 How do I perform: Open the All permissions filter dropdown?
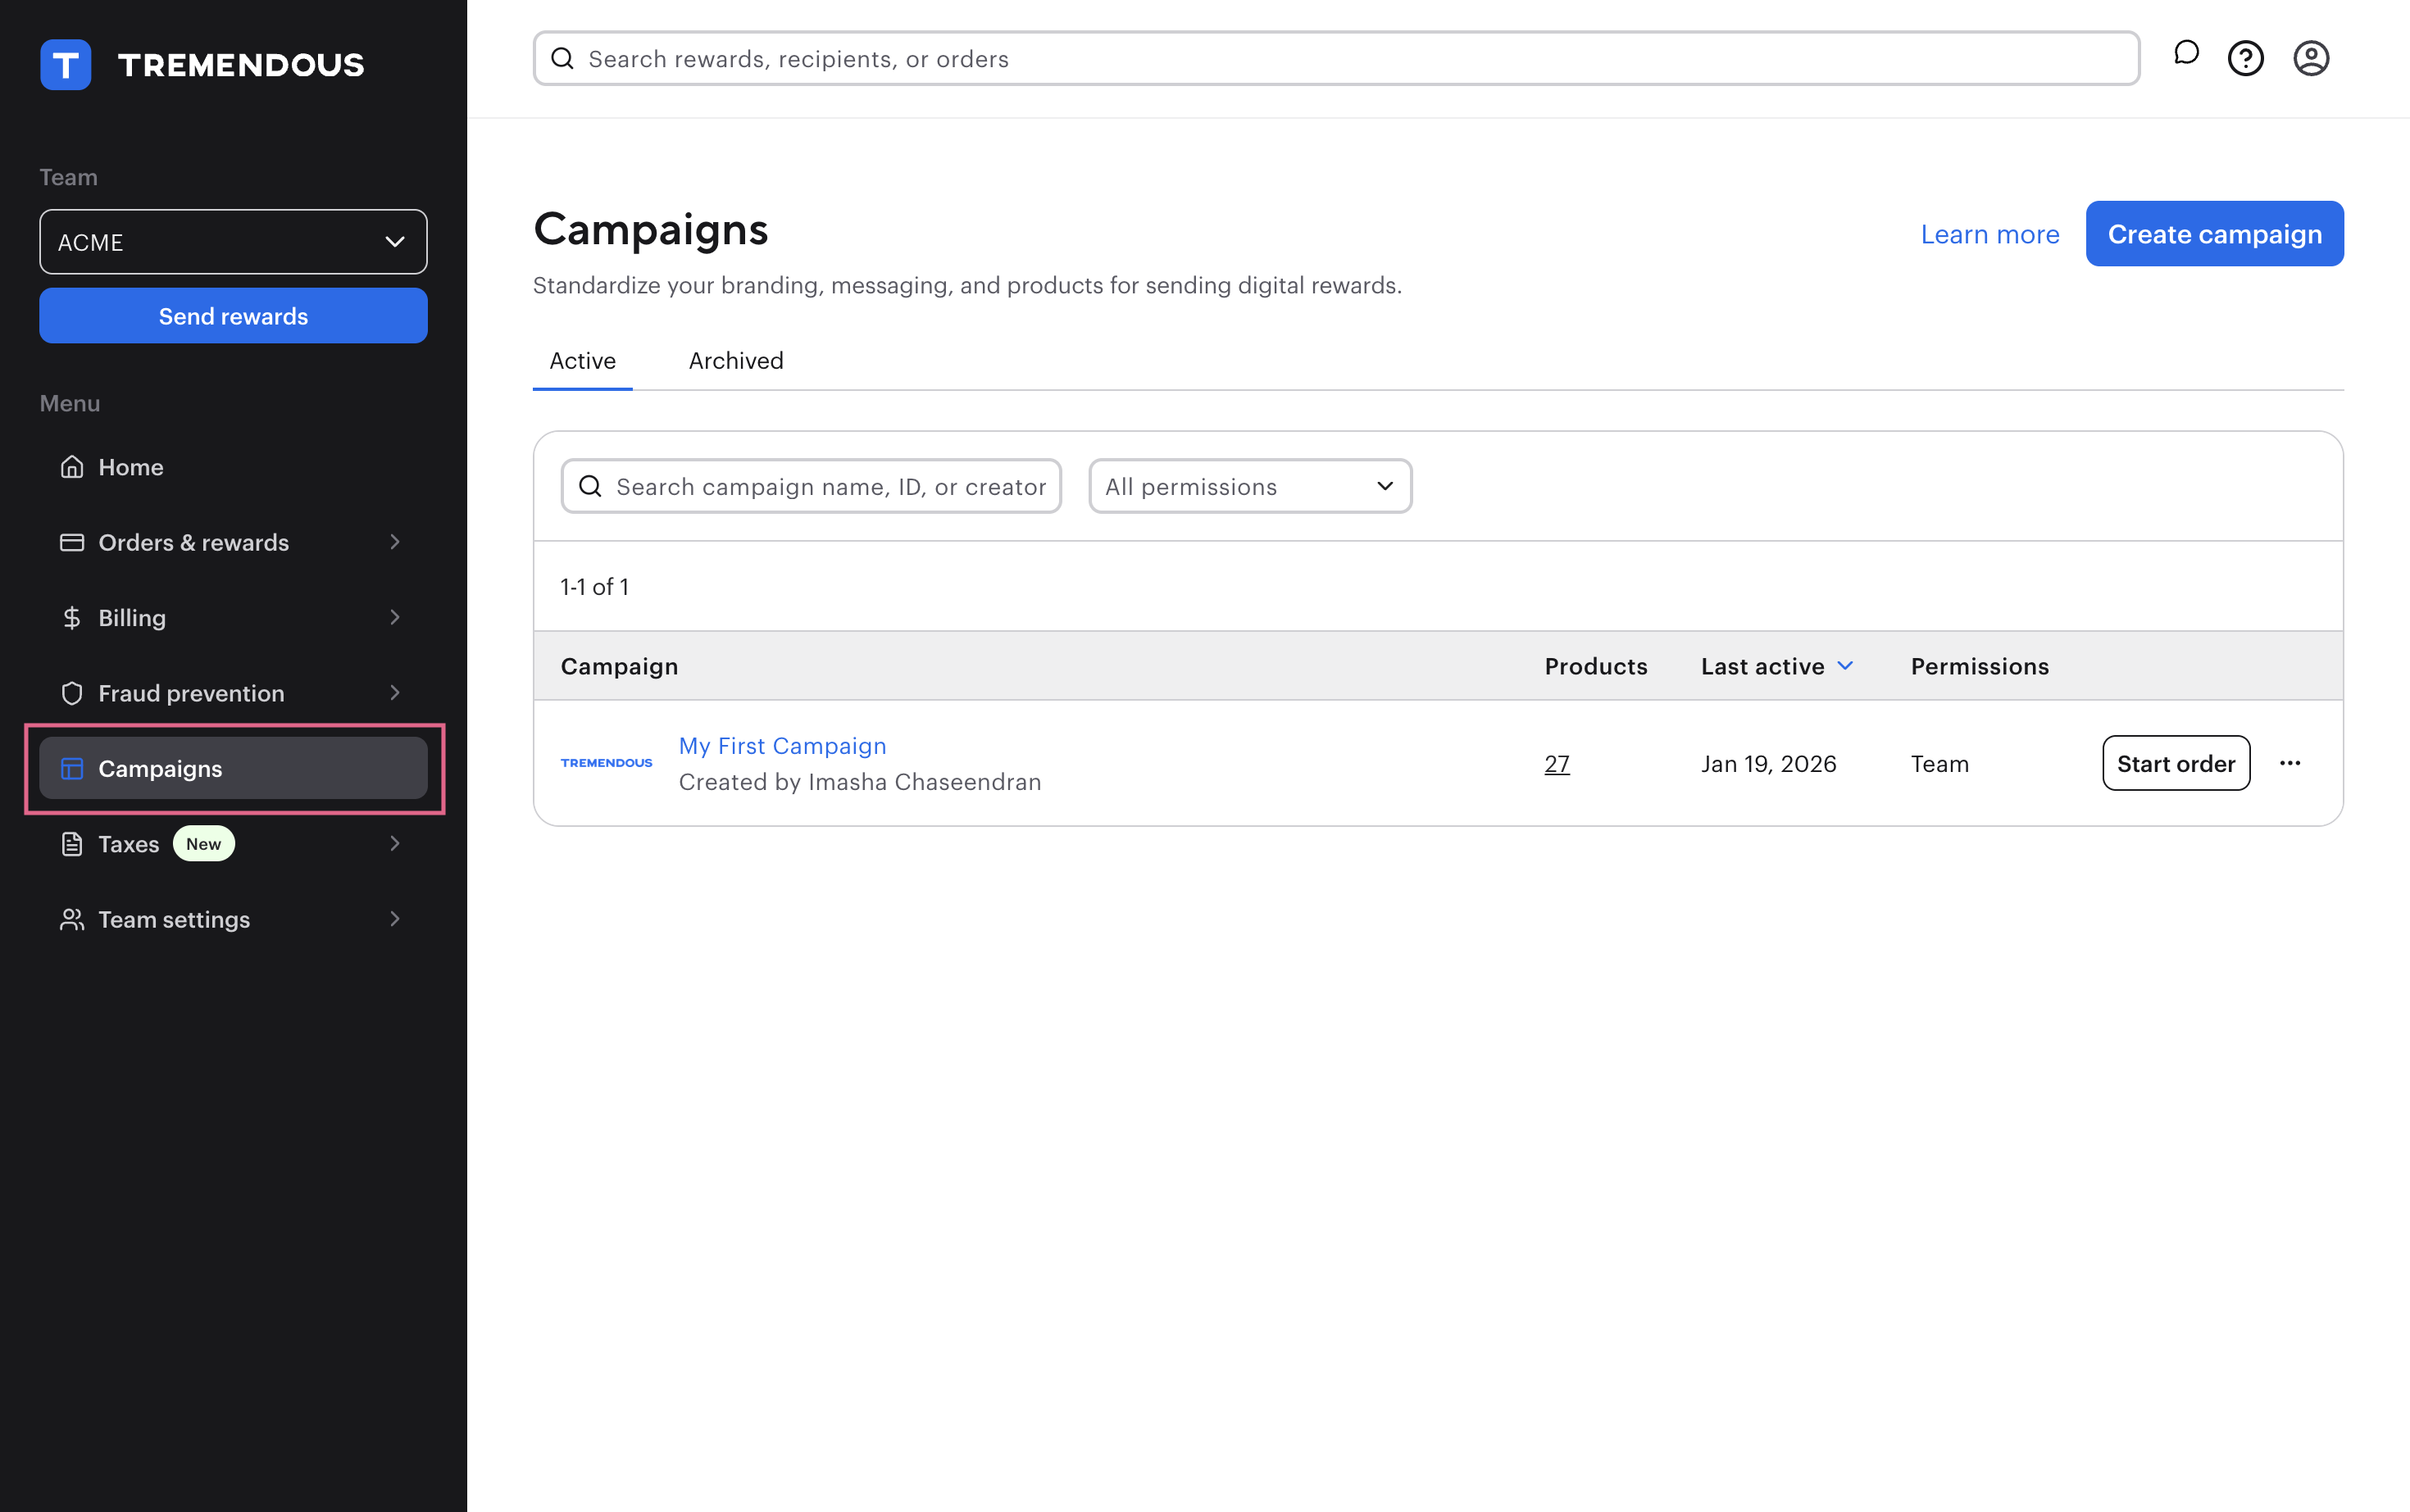tap(1249, 487)
